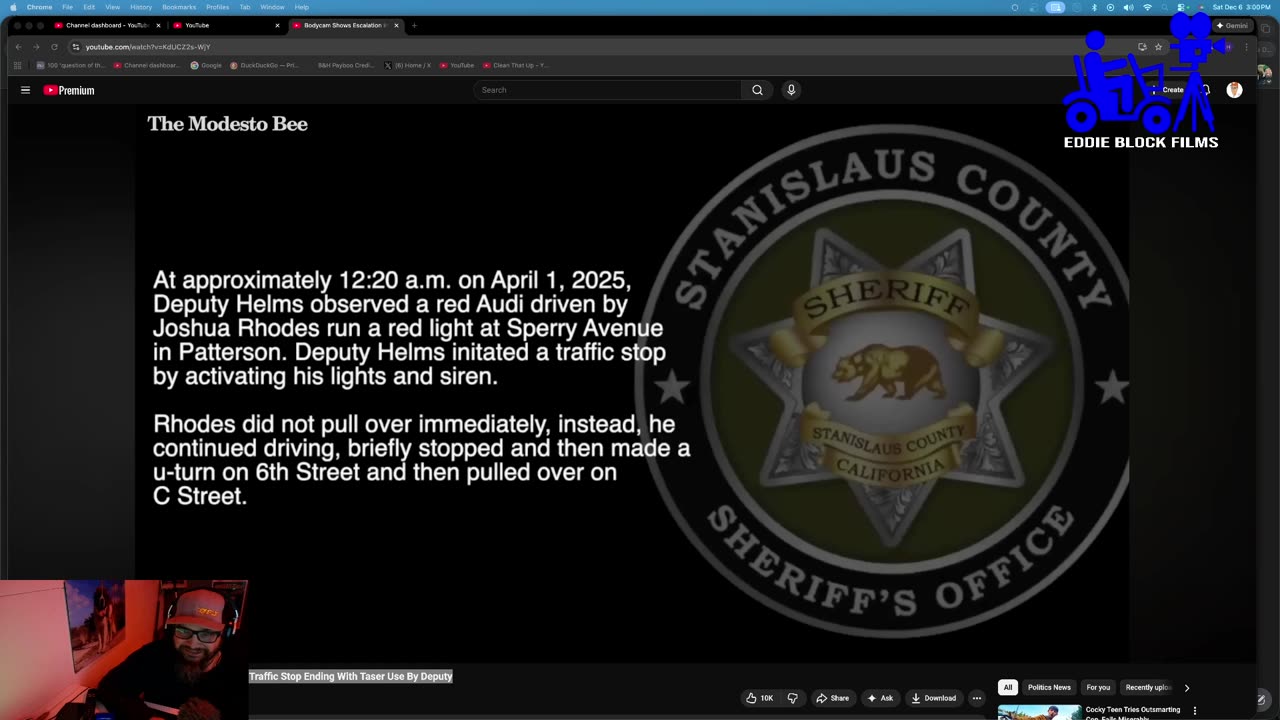Start voice search with microphone icon
This screenshot has width=1280, height=720.
(x=791, y=90)
